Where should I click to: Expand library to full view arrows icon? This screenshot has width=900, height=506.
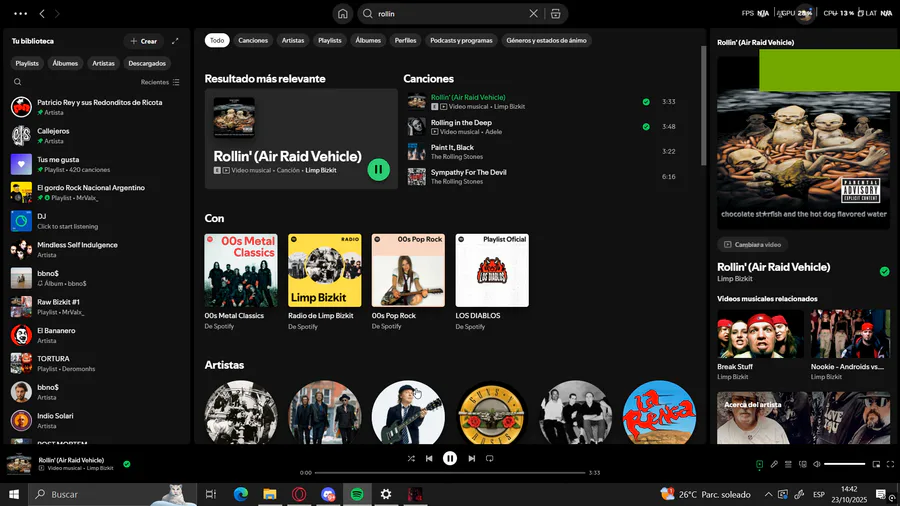pos(175,41)
